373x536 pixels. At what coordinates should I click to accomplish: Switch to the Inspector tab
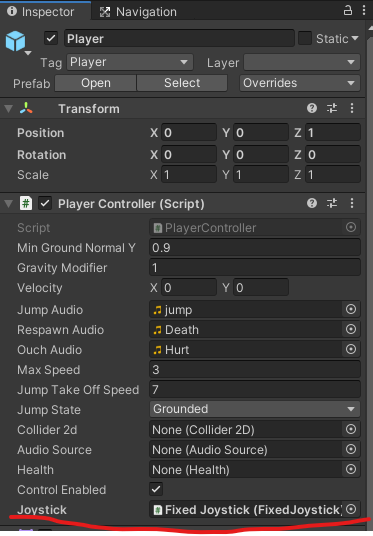[x=45, y=12]
